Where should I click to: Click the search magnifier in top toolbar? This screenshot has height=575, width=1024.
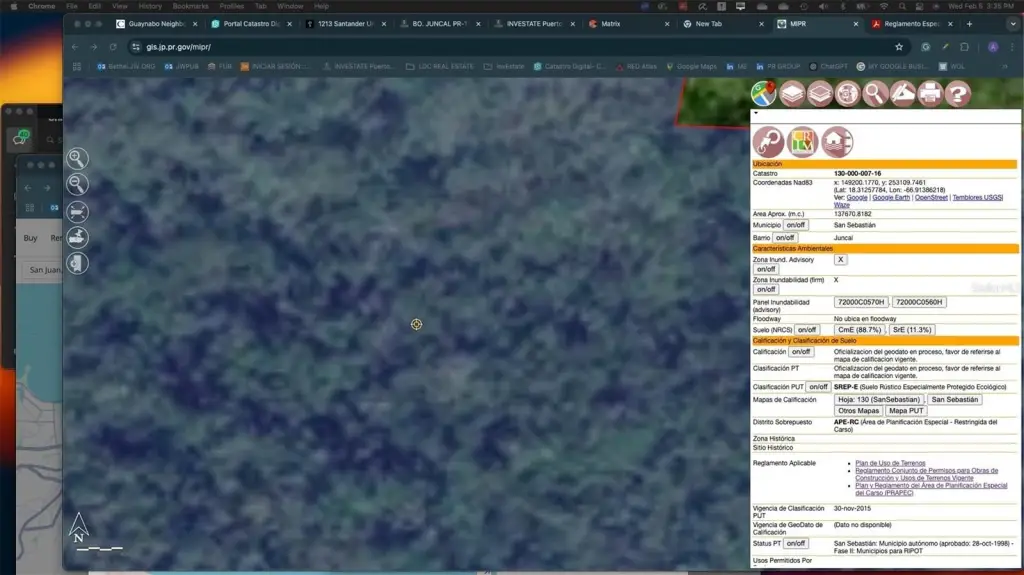875,94
